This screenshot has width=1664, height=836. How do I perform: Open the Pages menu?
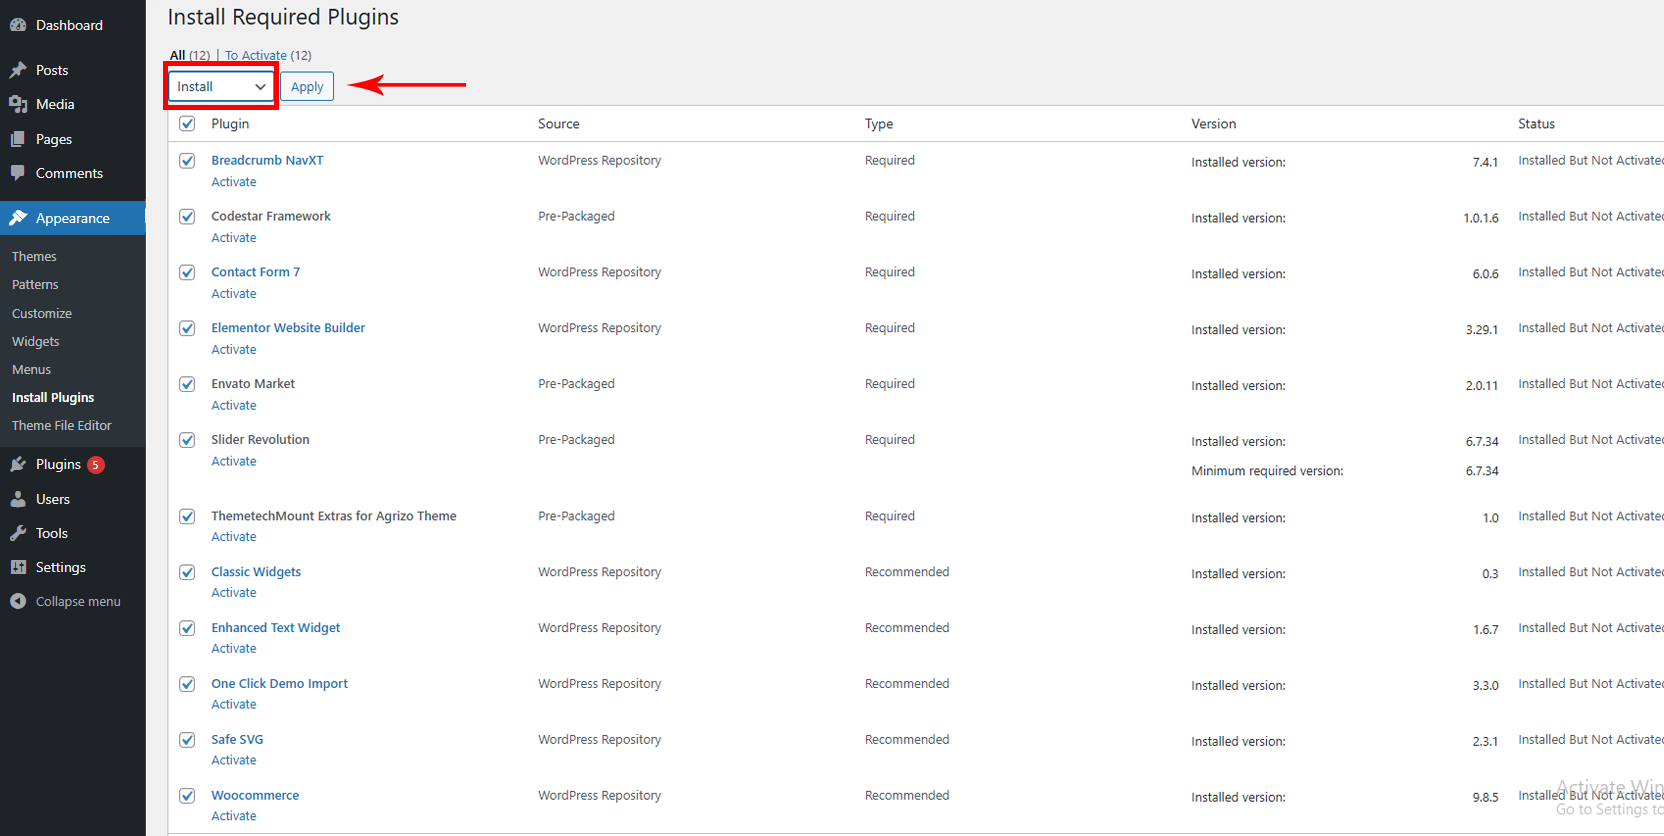pos(54,139)
